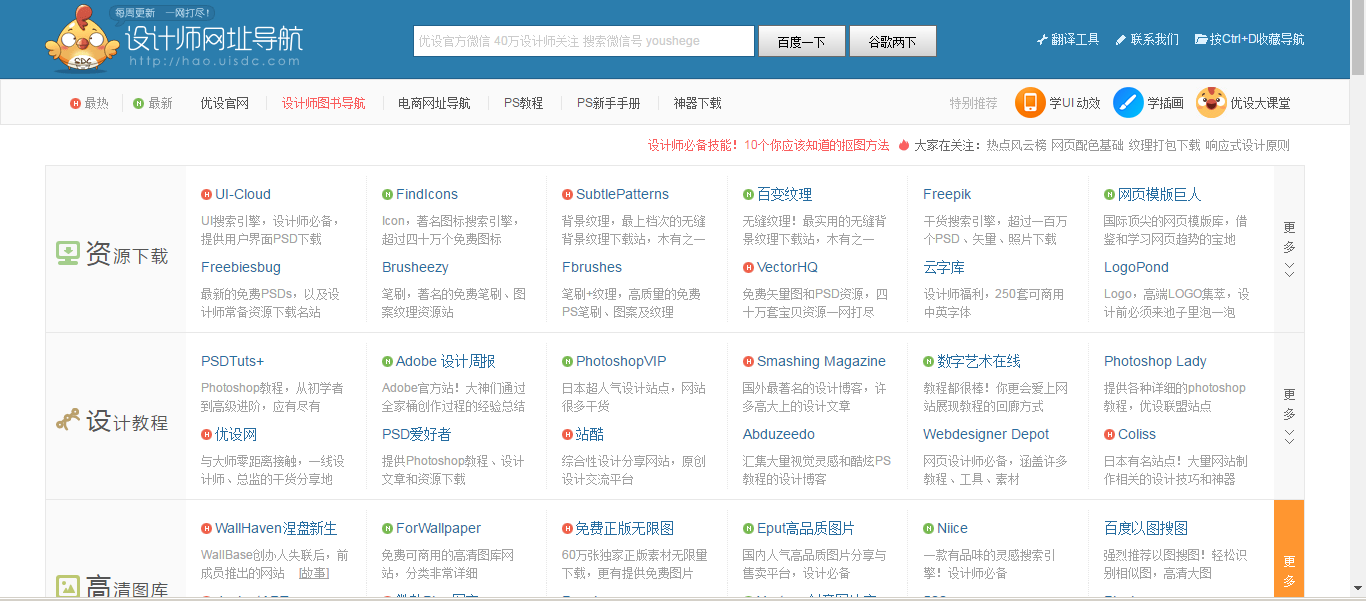Image resolution: width=1366 pixels, height=601 pixels.
Task: Open the VectorHQ link
Action: (x=787, y=267)
